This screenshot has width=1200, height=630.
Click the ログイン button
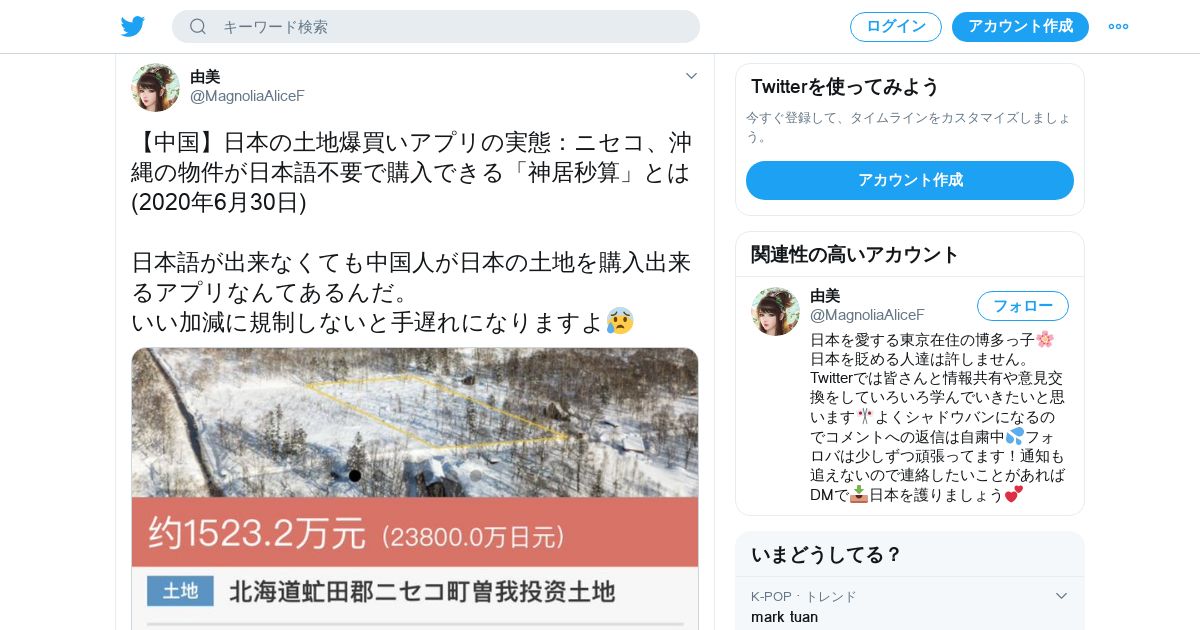[x=896, y=26]
